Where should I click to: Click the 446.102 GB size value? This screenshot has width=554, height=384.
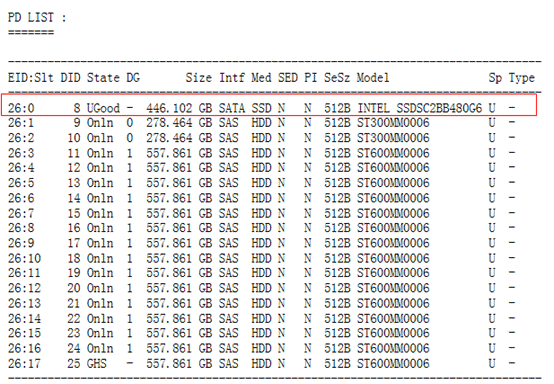click(179, 108)
